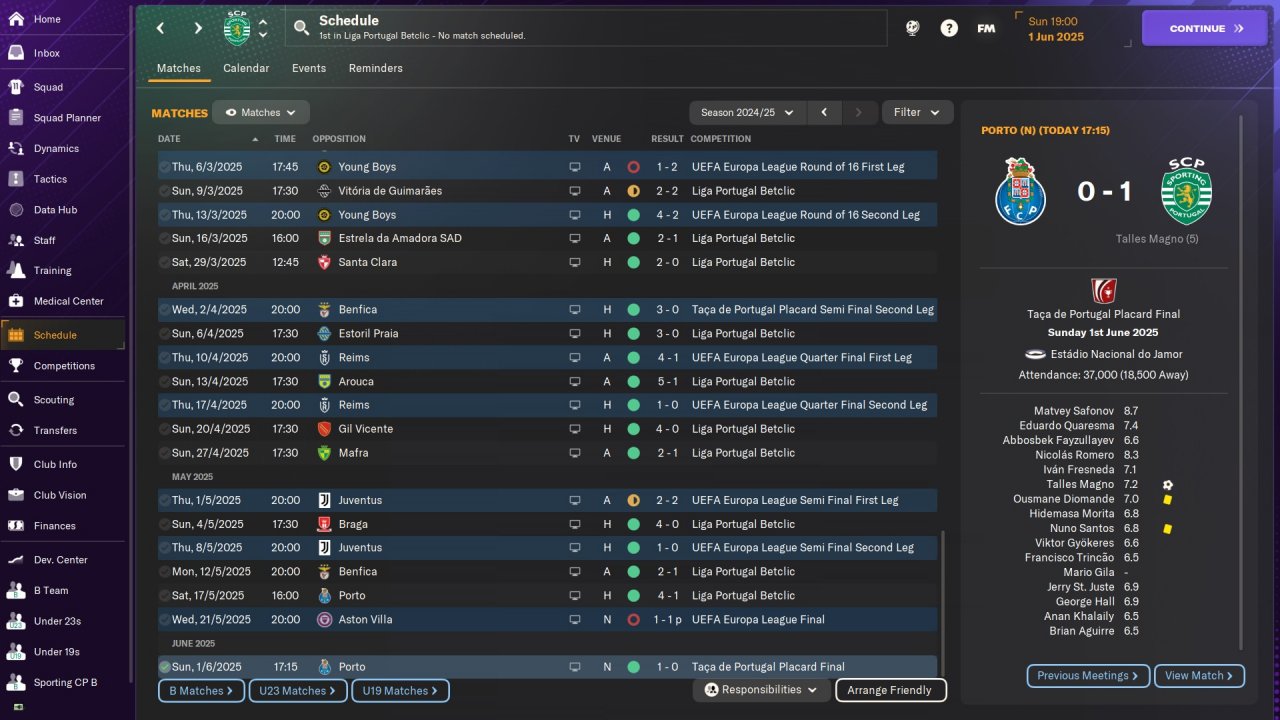Expand the Filter dropdown
This screenshot has height=720, width=1280.
tap(917, 112)
